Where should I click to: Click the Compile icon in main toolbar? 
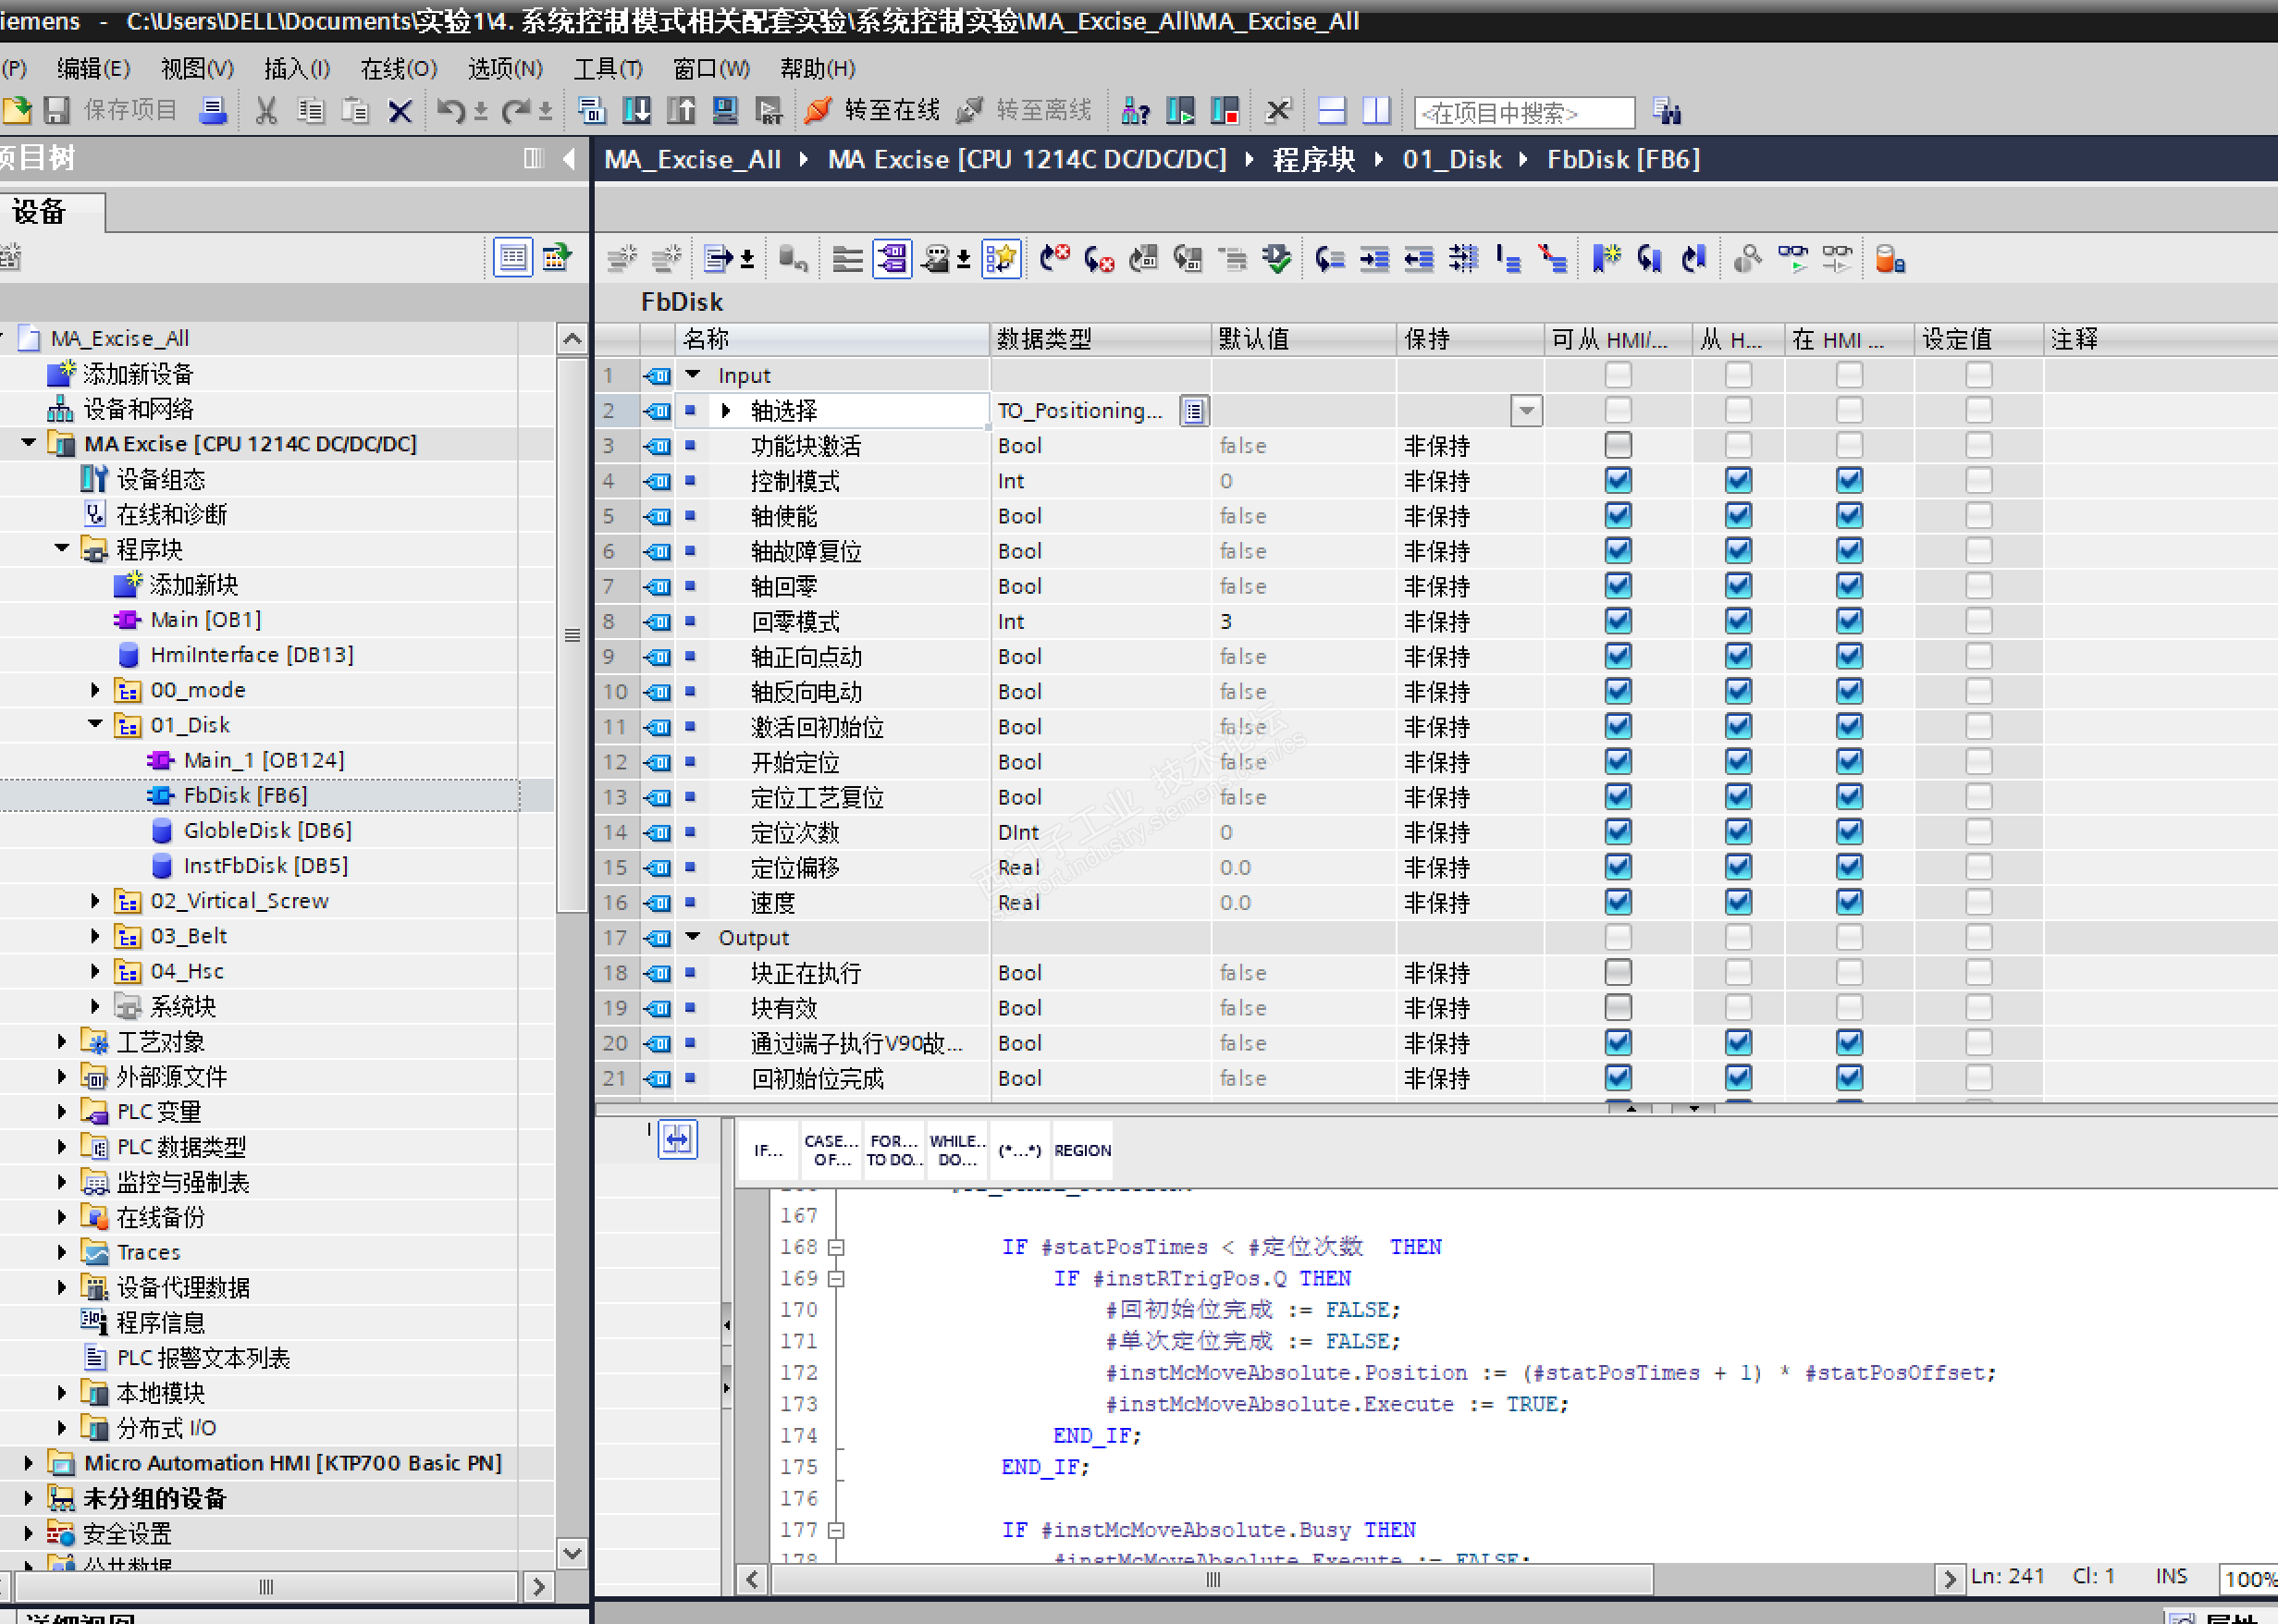pos(591,110)
